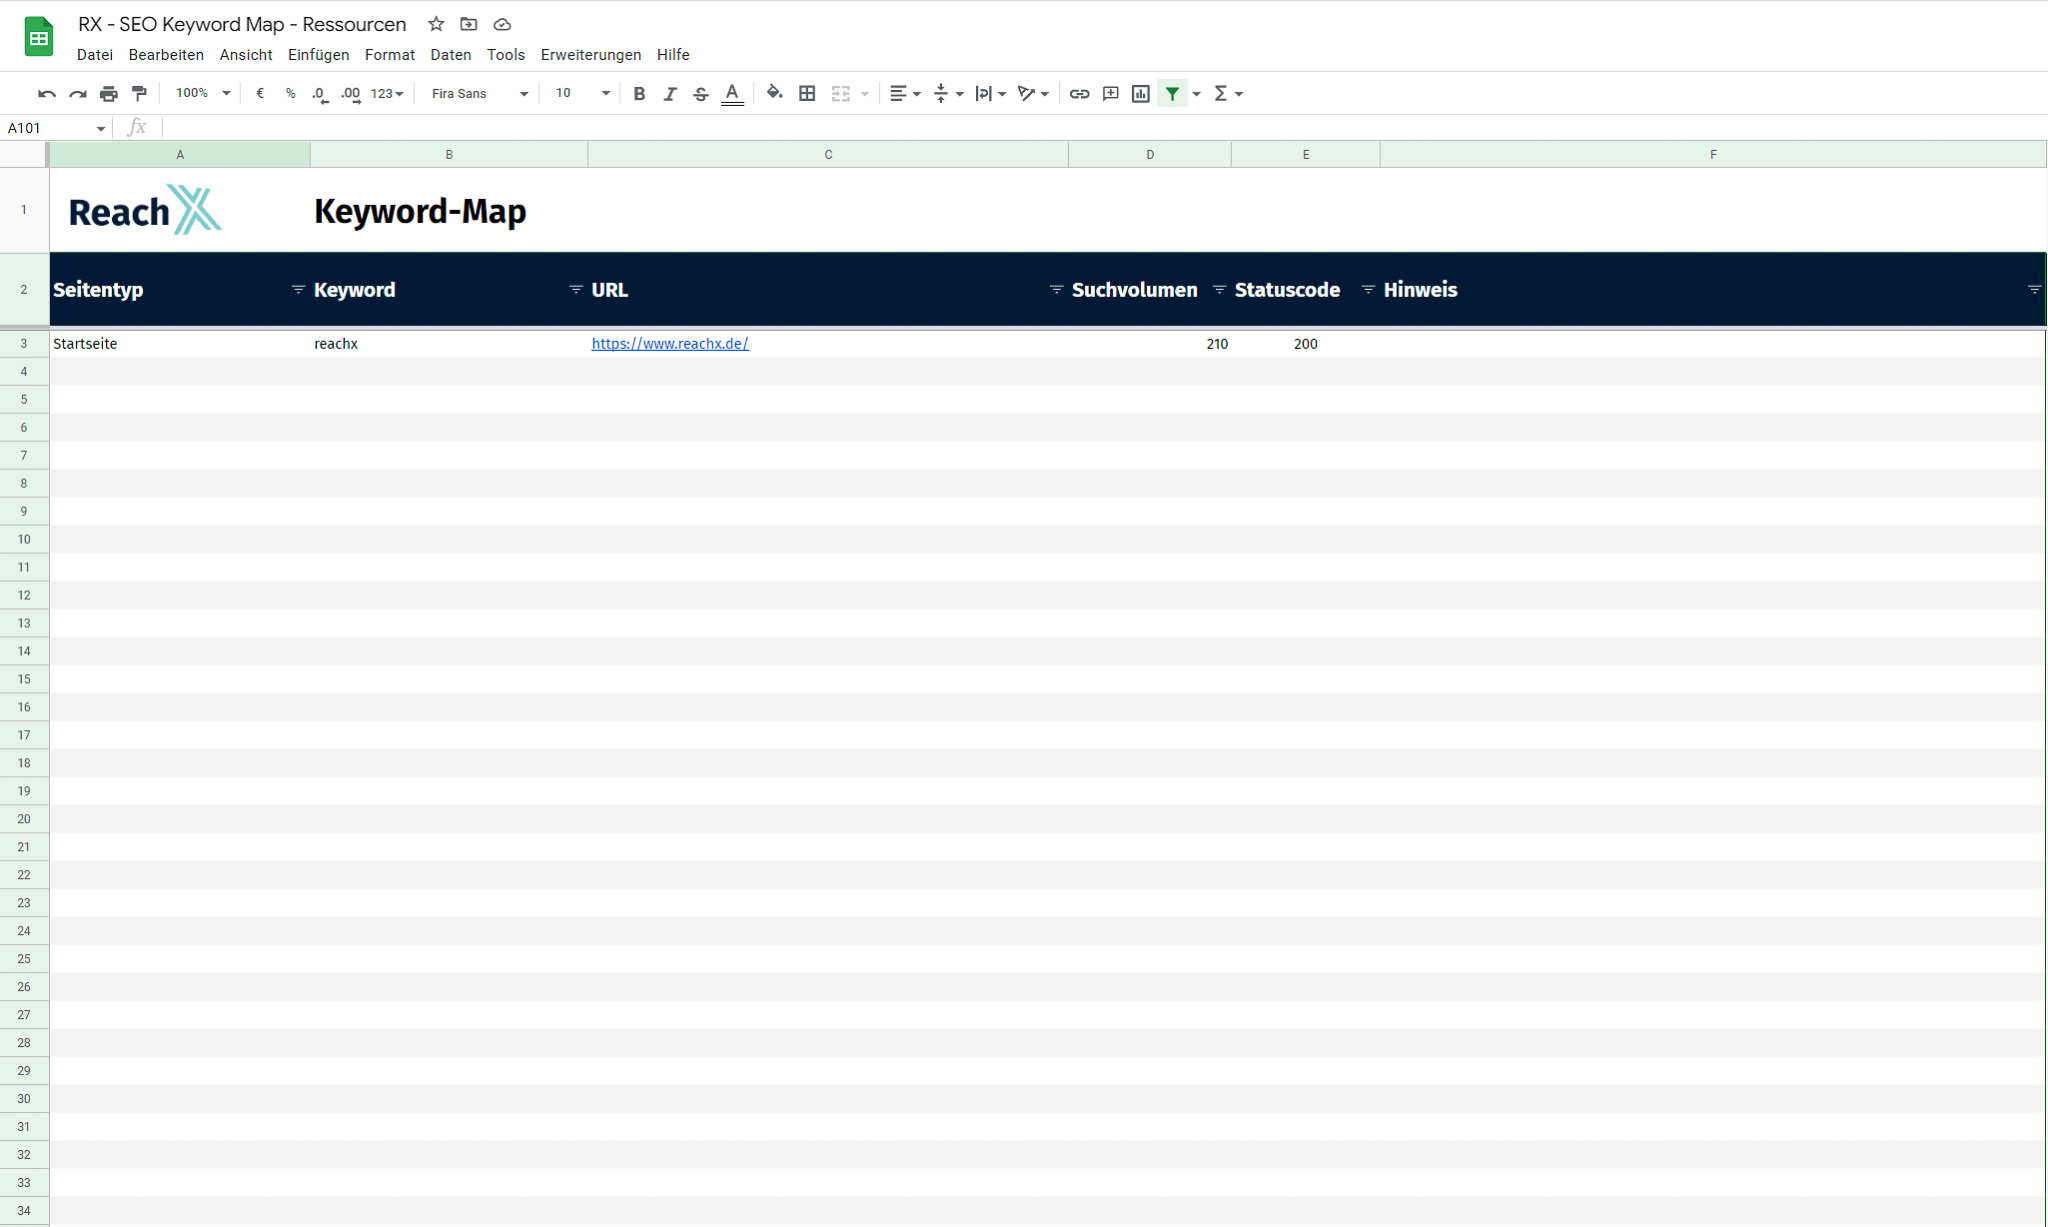Star this spreadsheet document
The height and width of the screenshot is (1227, 2048).
(436, 24)
